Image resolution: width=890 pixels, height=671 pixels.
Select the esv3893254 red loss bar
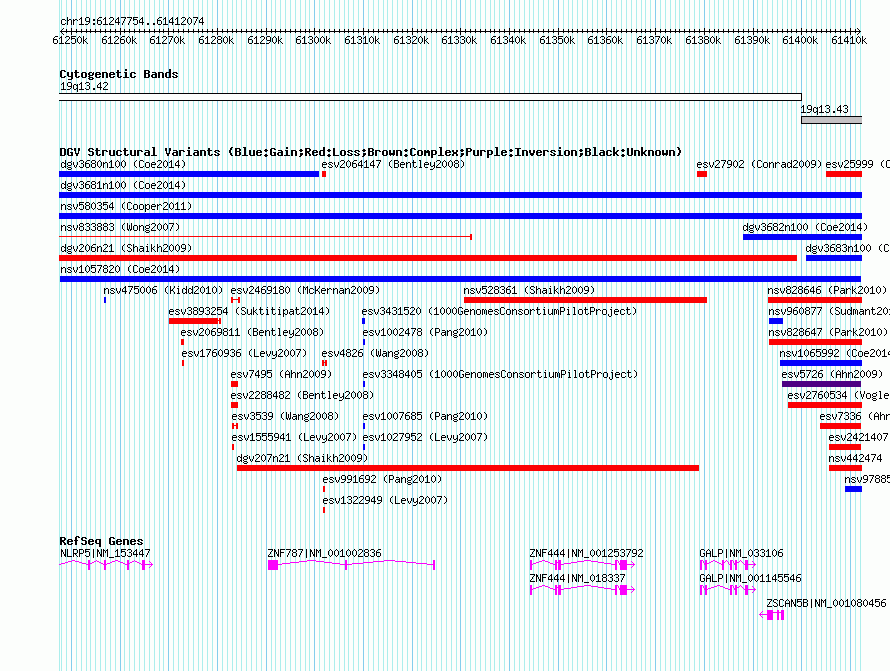pyautogui.click(x=195, y=321)
